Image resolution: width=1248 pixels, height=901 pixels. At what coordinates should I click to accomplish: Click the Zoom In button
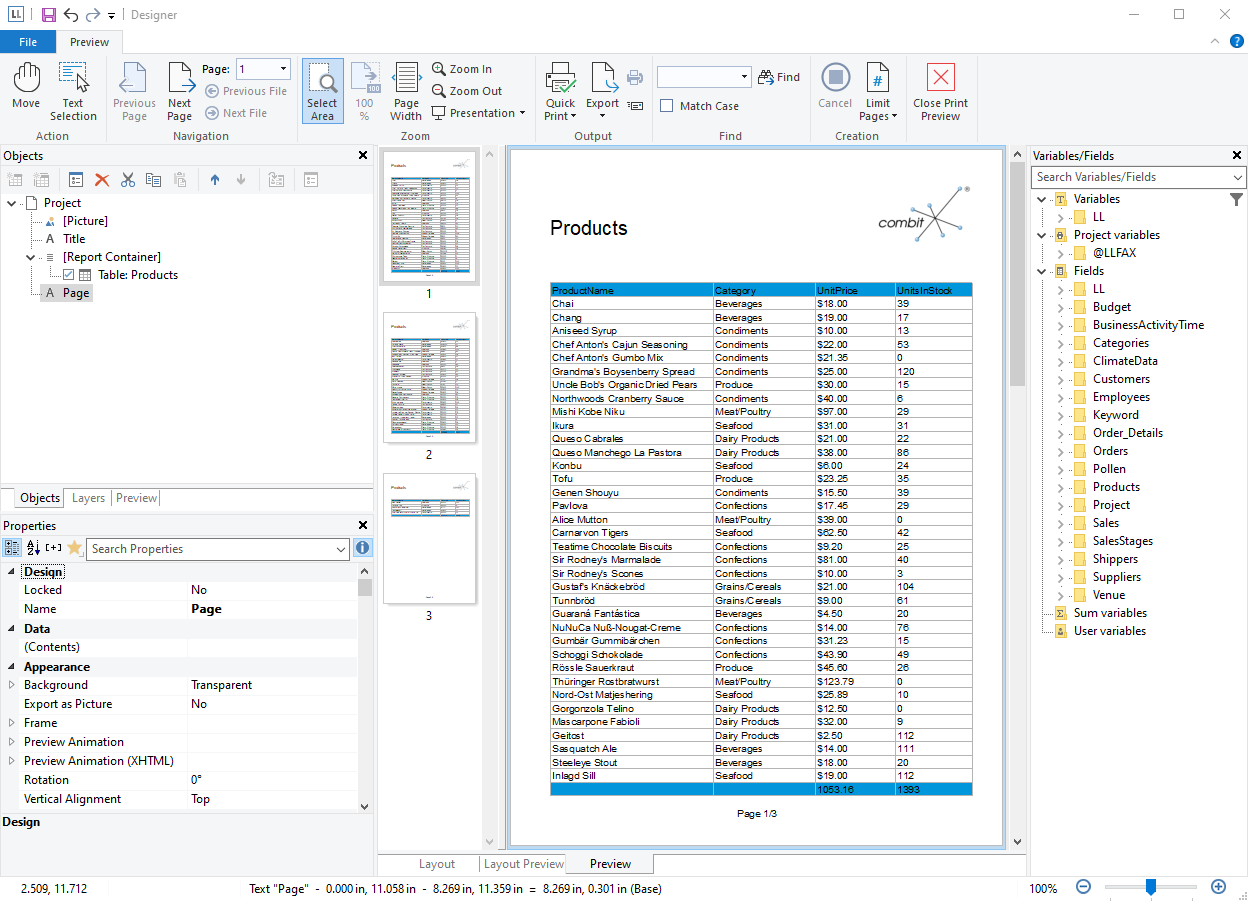pyautogui.click(x=462, y=69)
